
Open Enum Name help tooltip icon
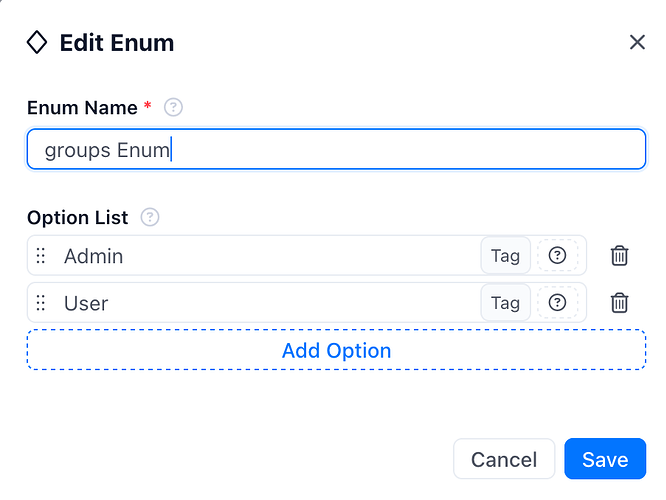click(x=173, y=107)
